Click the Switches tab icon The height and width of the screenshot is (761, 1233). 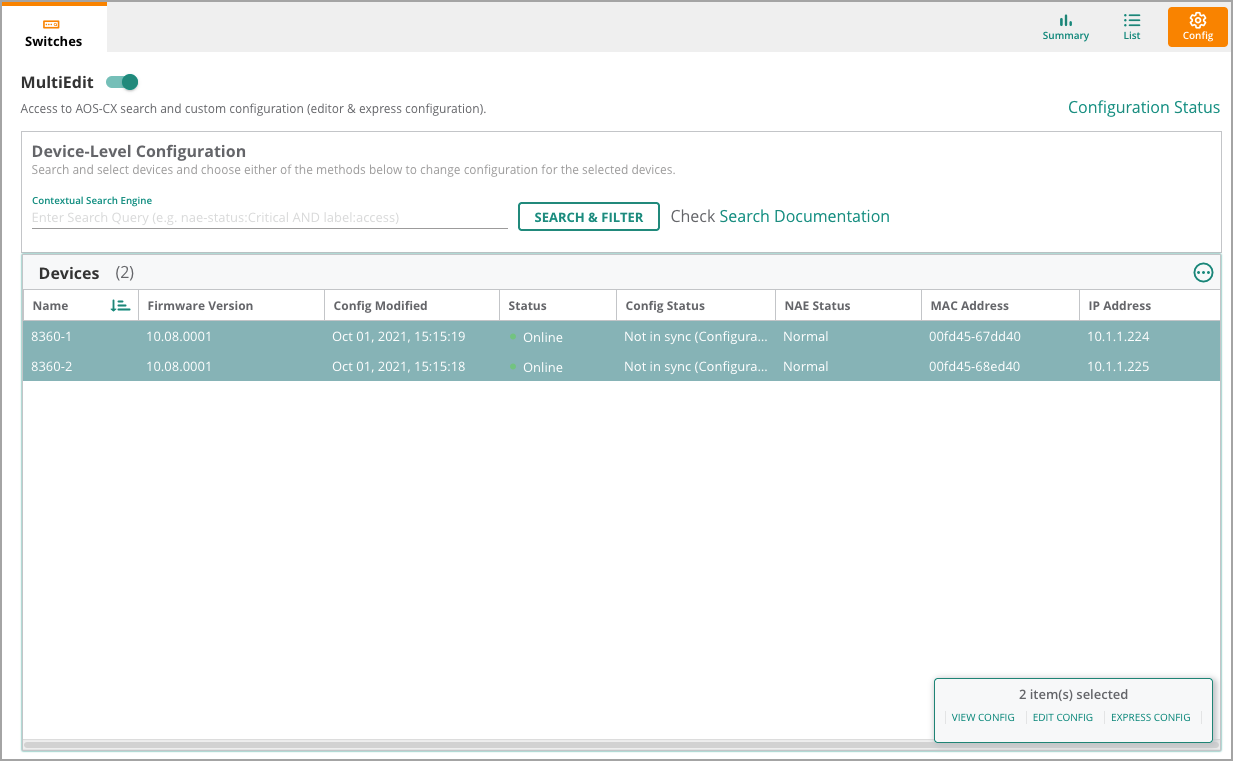tap(53, 24)
